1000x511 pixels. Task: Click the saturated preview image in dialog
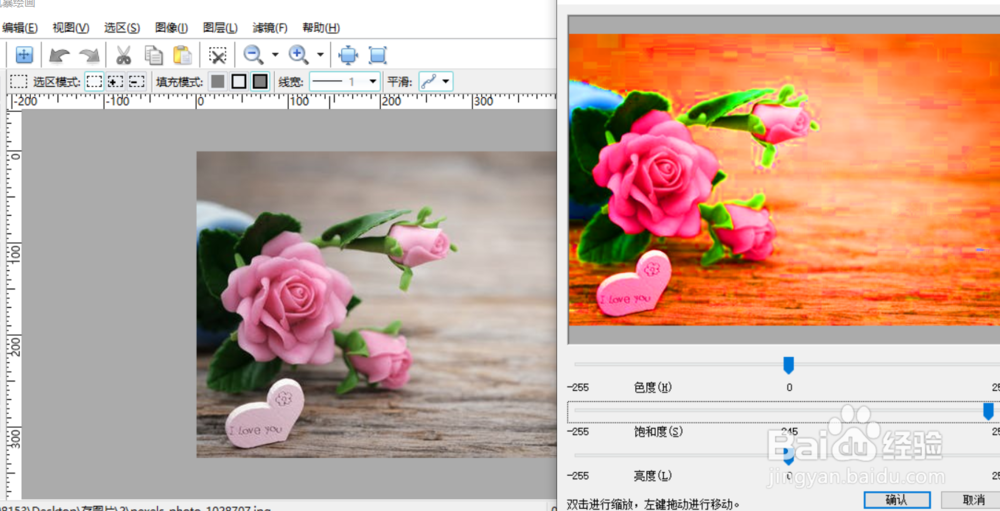[784, 180]
